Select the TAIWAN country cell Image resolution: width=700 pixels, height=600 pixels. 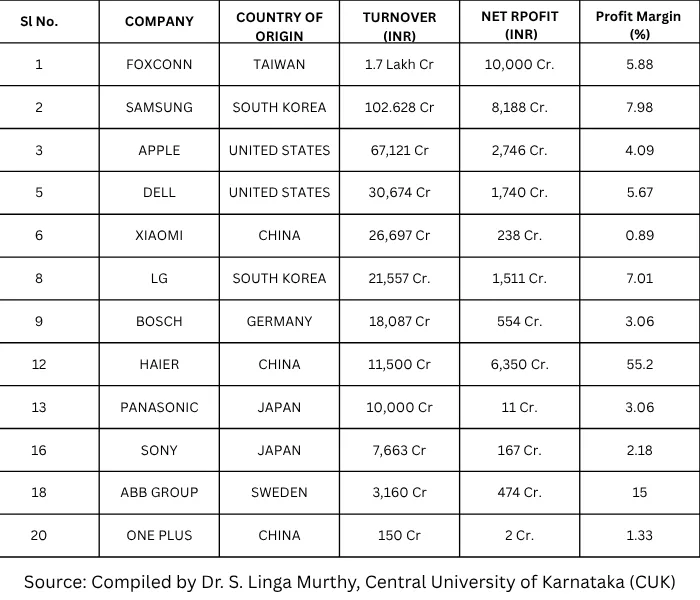pyautogui.click(x=279, y=64)
